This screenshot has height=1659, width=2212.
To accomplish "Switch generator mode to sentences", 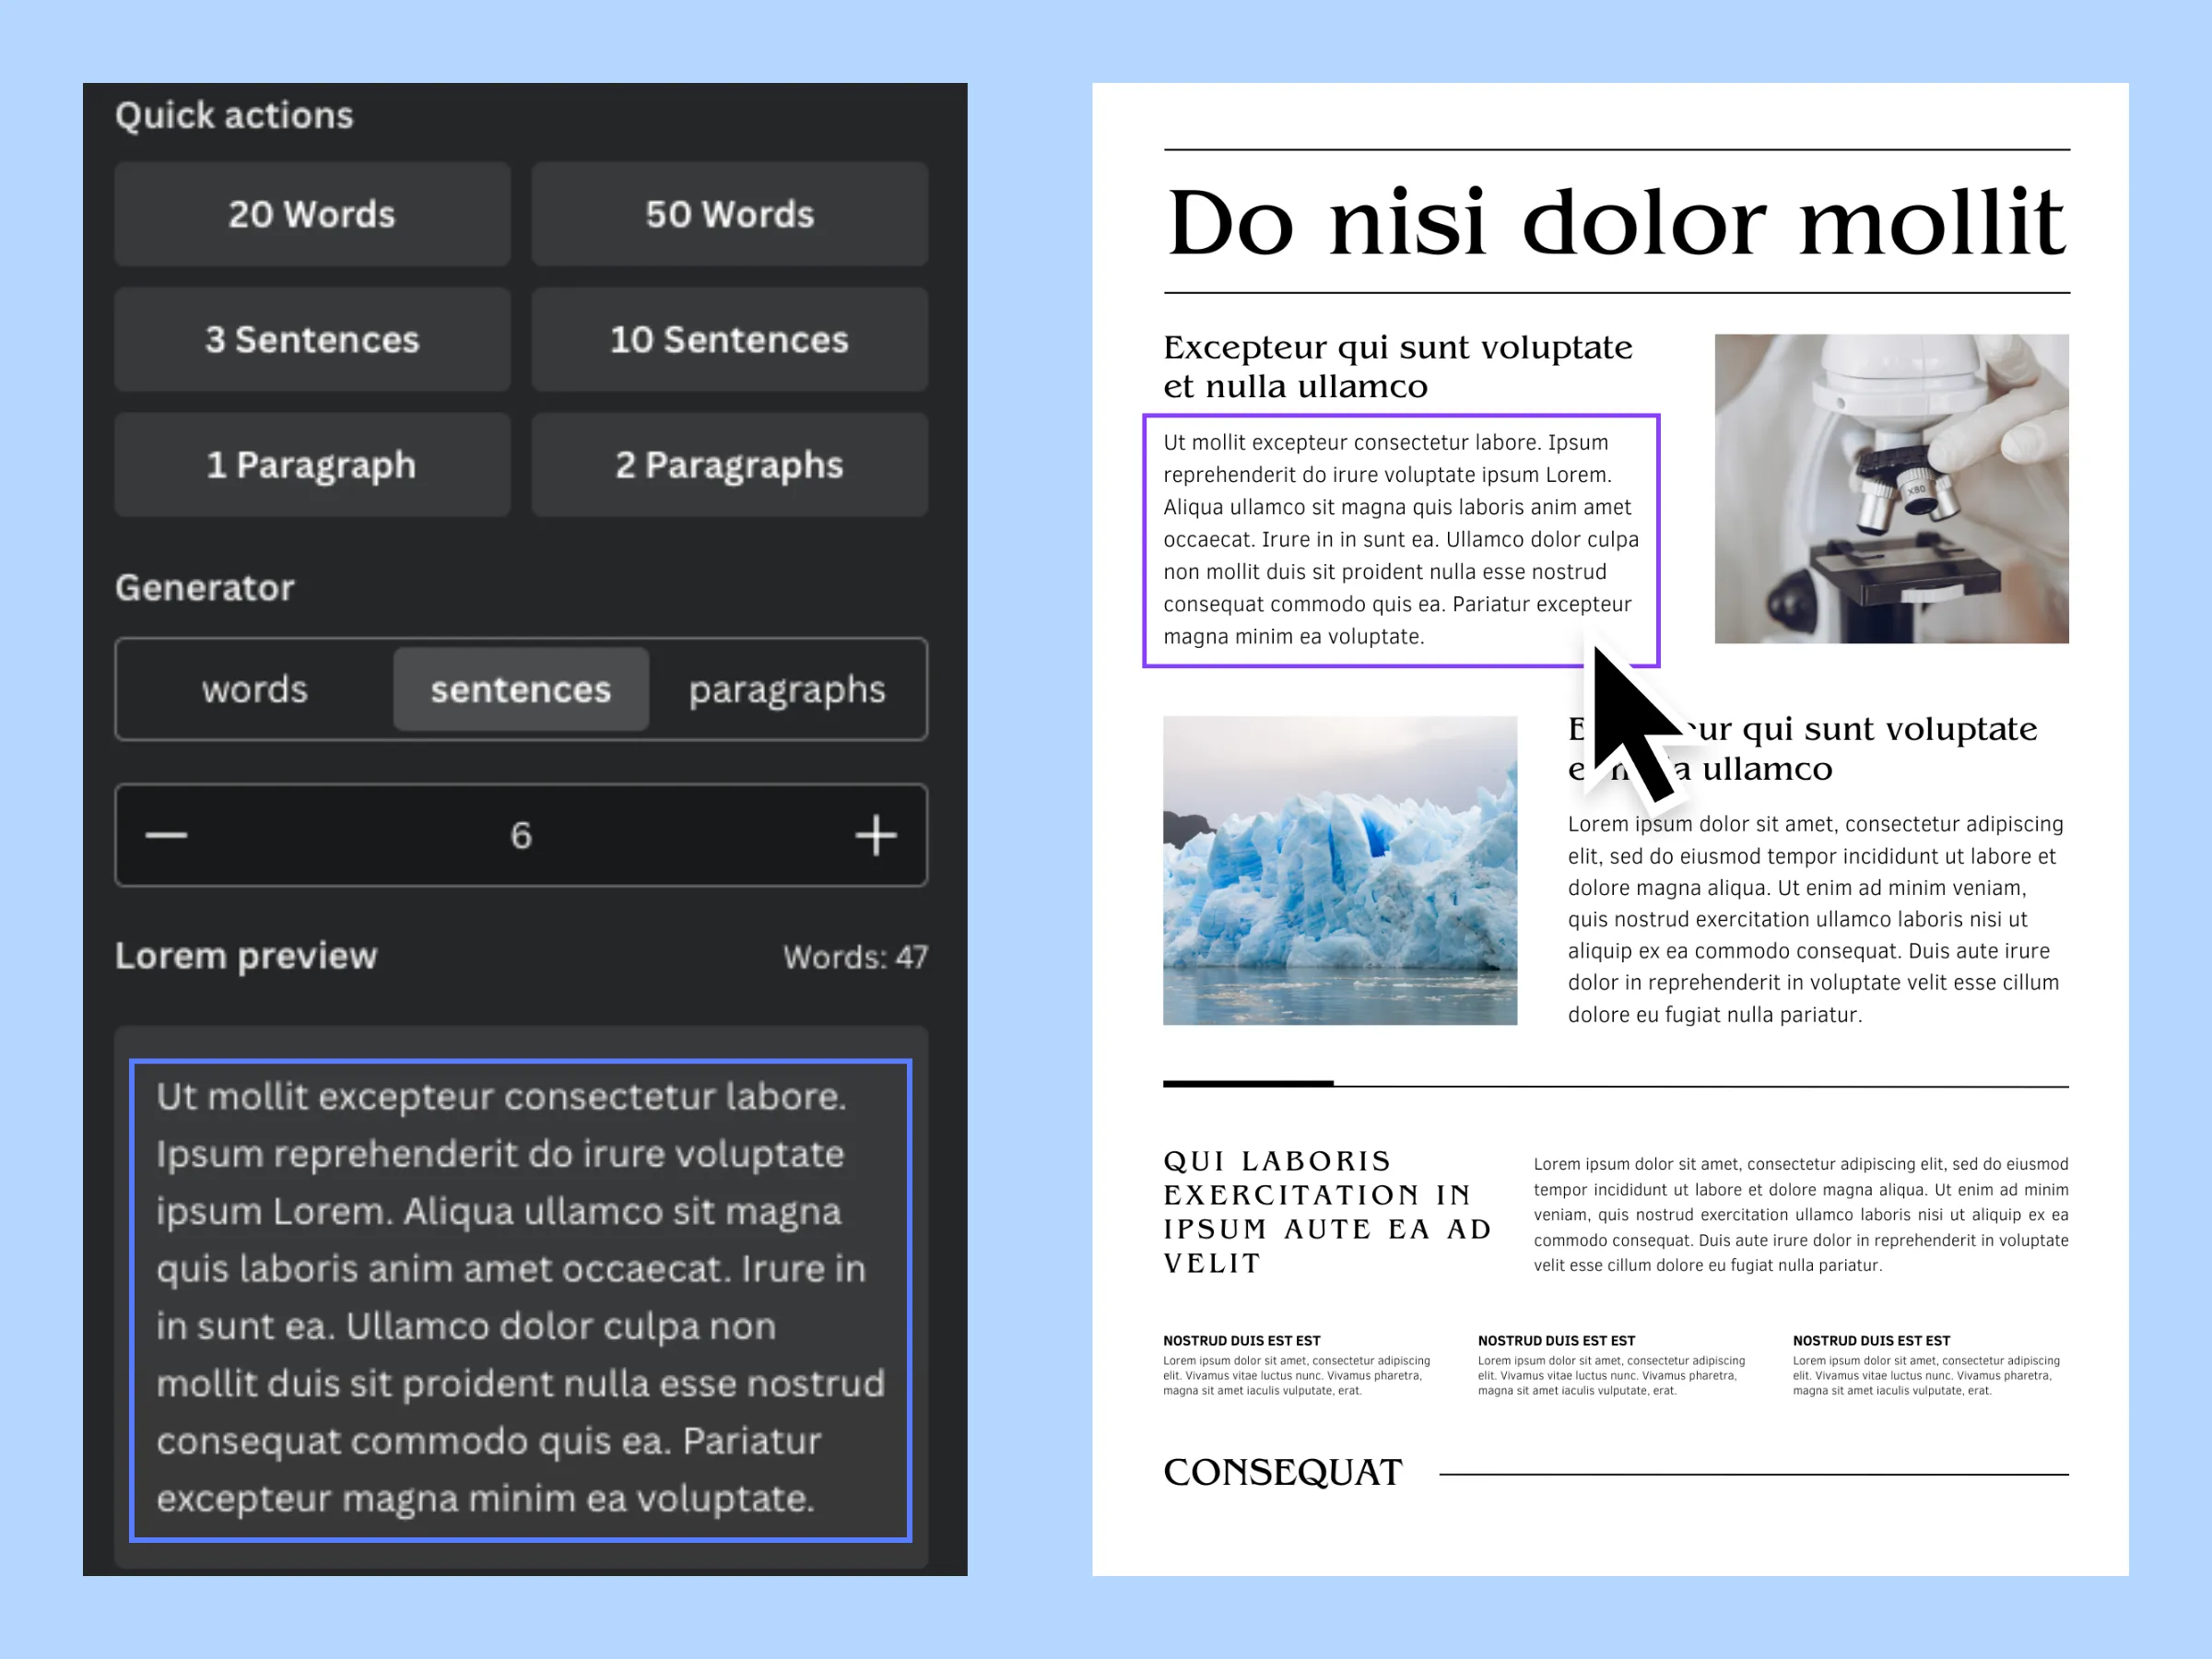I will click(521, 689).
